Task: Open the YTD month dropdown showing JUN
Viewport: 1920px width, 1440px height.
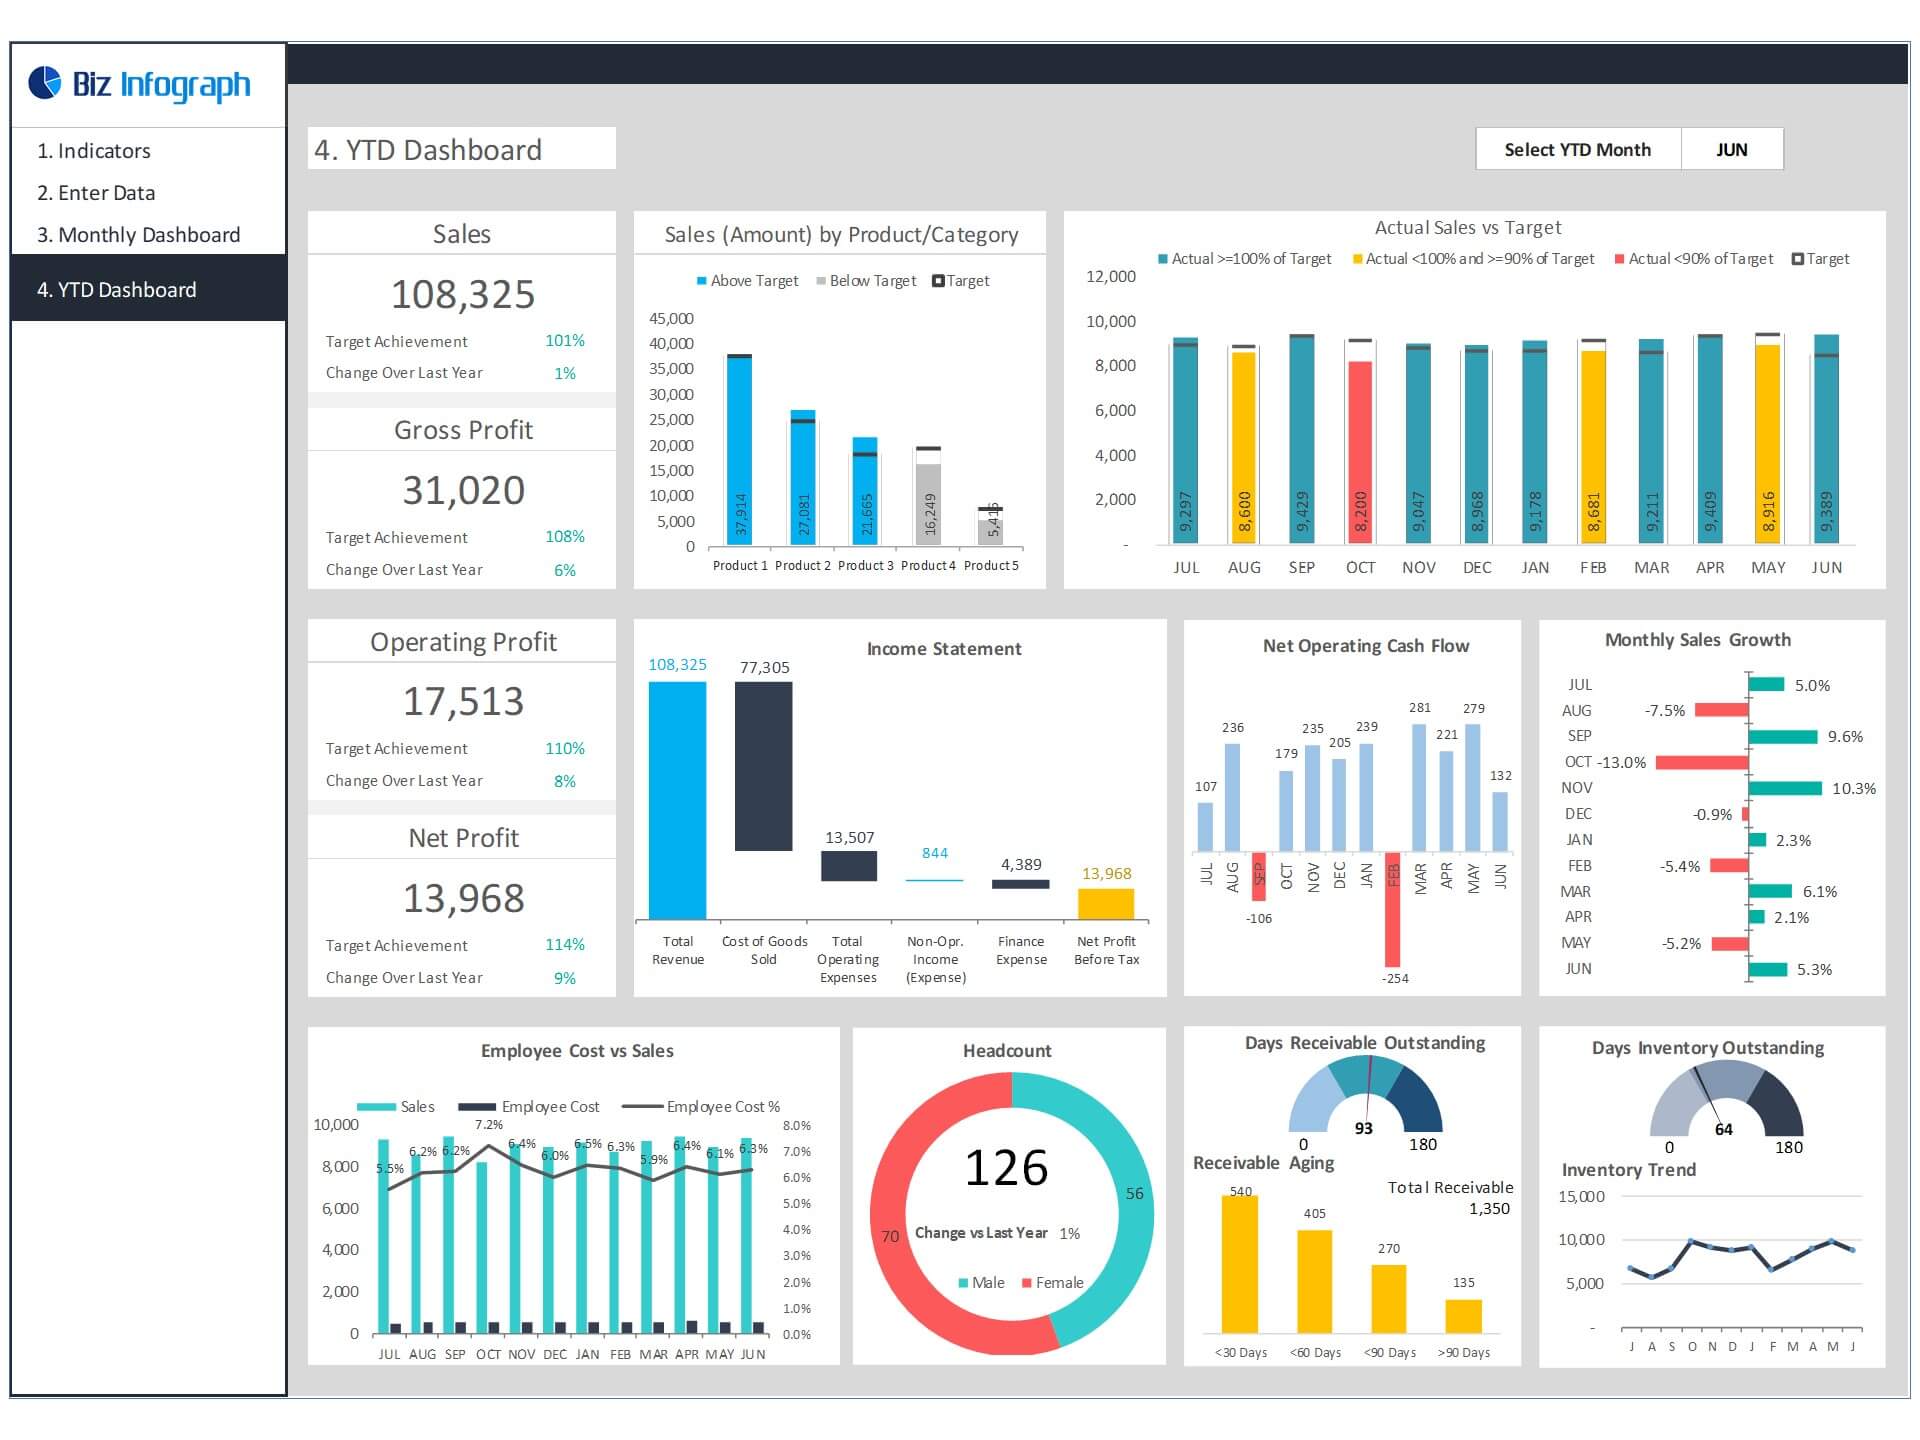Action: pos(1733,149)
